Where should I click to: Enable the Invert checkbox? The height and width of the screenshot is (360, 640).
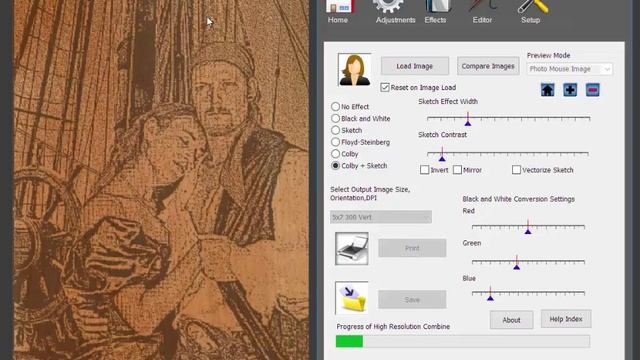[424, 170]
